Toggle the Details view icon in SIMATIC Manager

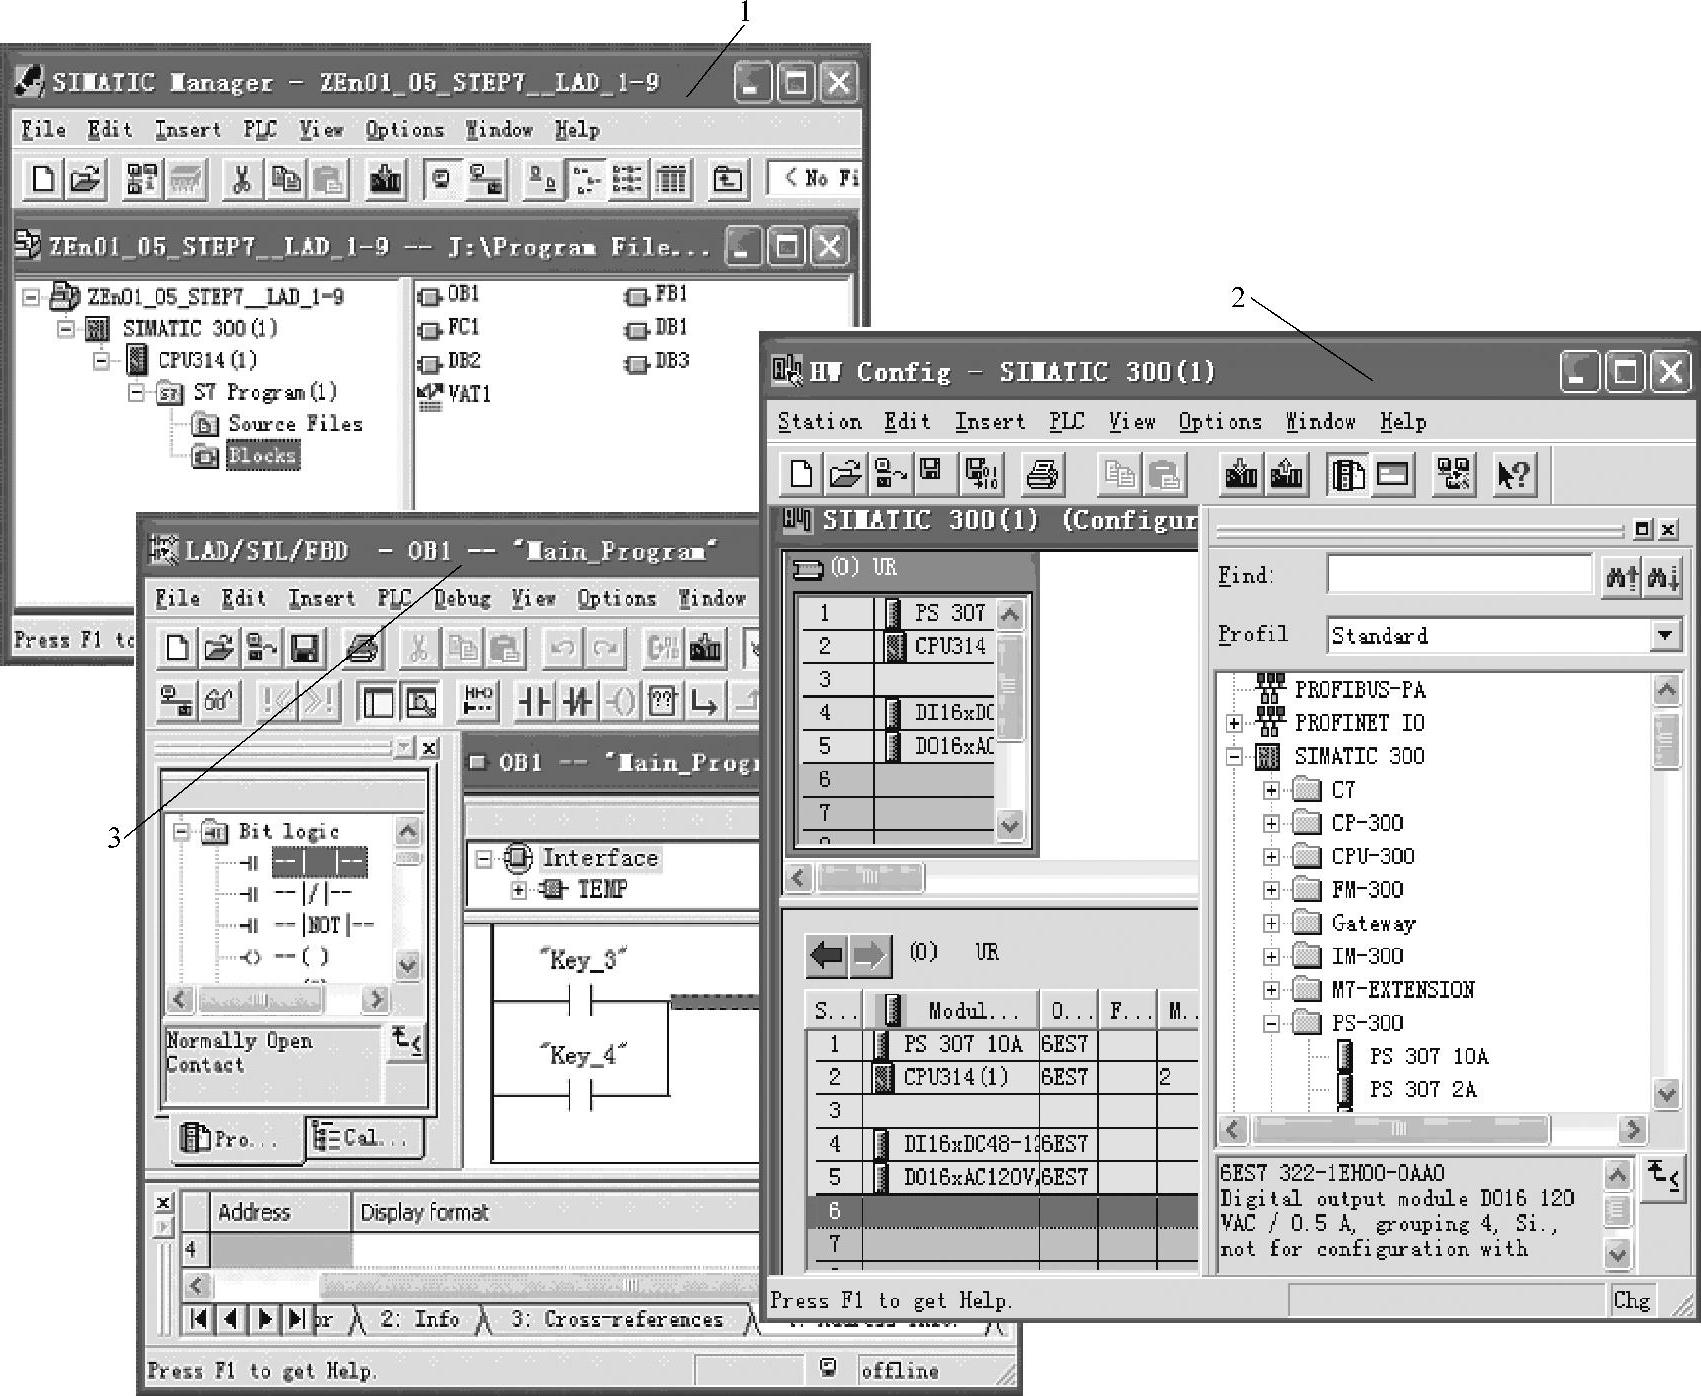[671, 179]
